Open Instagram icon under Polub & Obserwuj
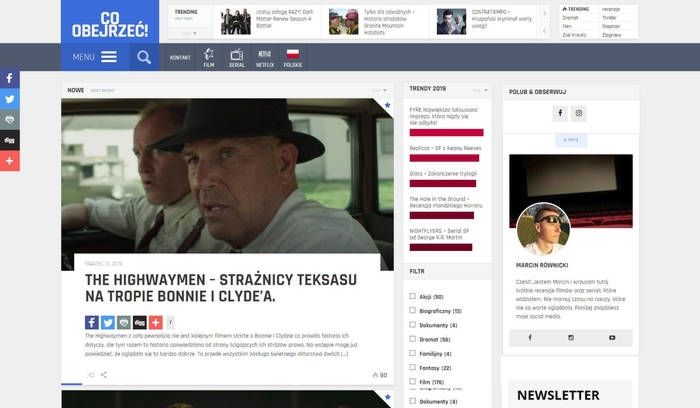The width and height of the screenshot is (700, 408). coord(579,113)
